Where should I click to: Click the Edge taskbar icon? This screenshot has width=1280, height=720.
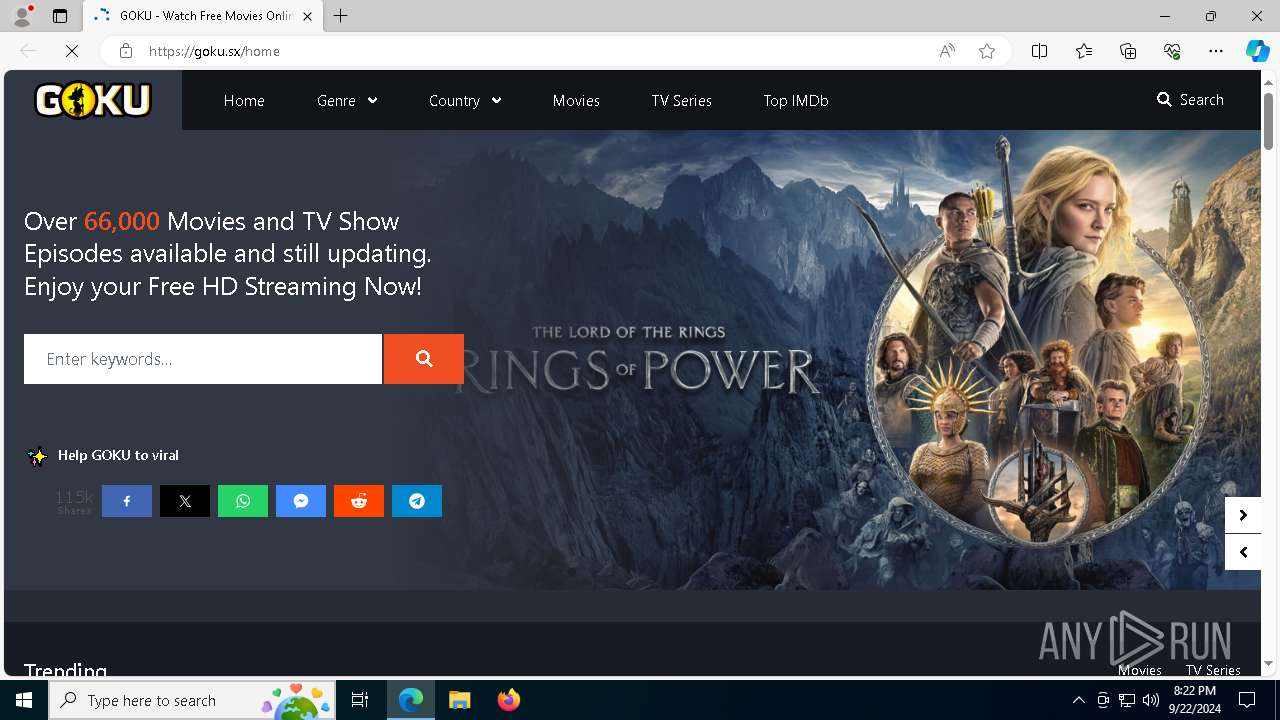point(411,700)
